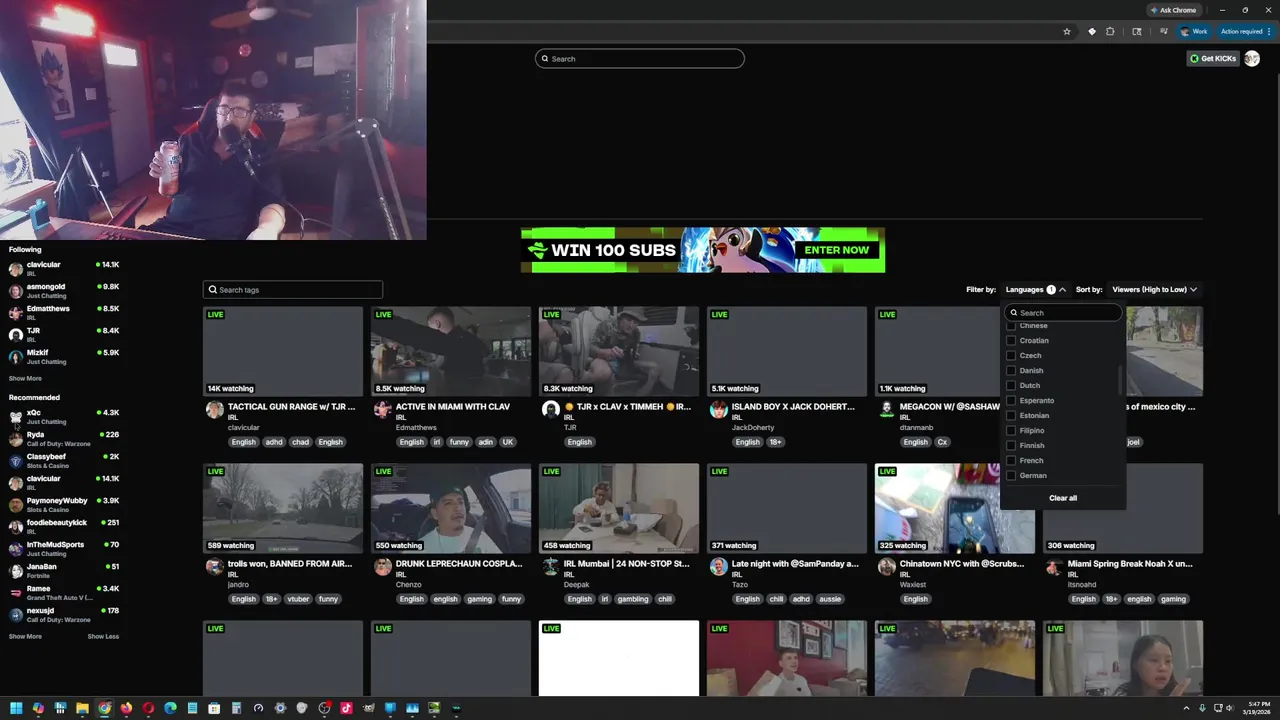The height and width of the screenshot is (720, 1280).
Task: Check the Filipino language checkbox
Action: click(x=1011, y=430)
